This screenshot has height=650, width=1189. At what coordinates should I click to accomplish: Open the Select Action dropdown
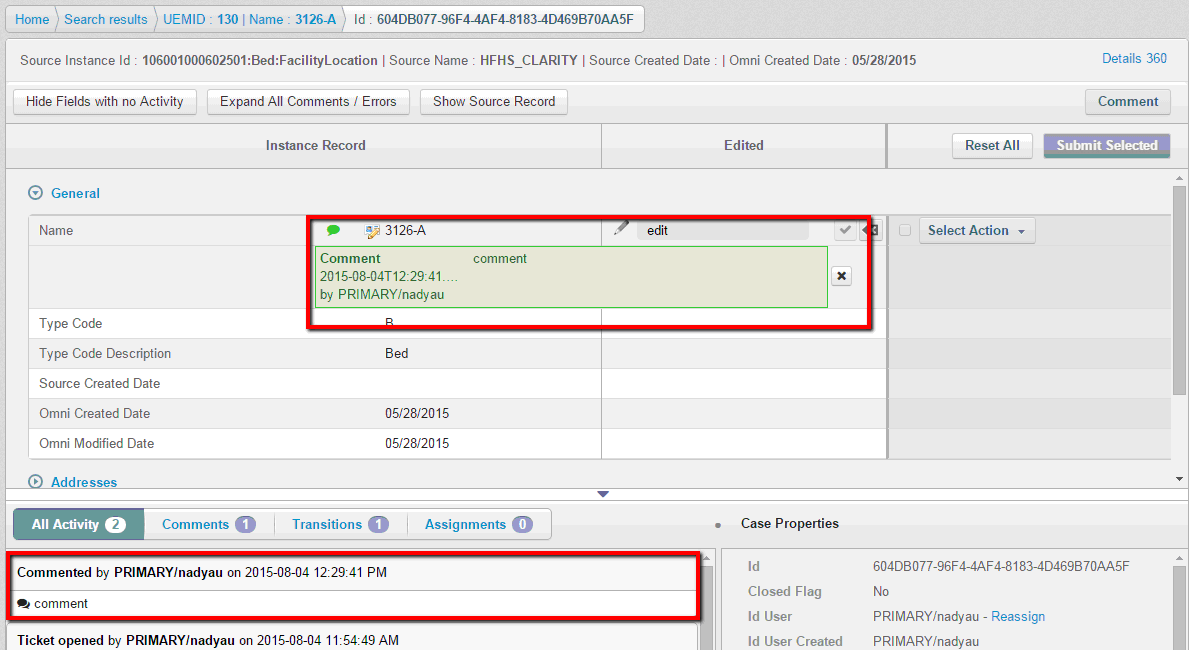point(976,231)
